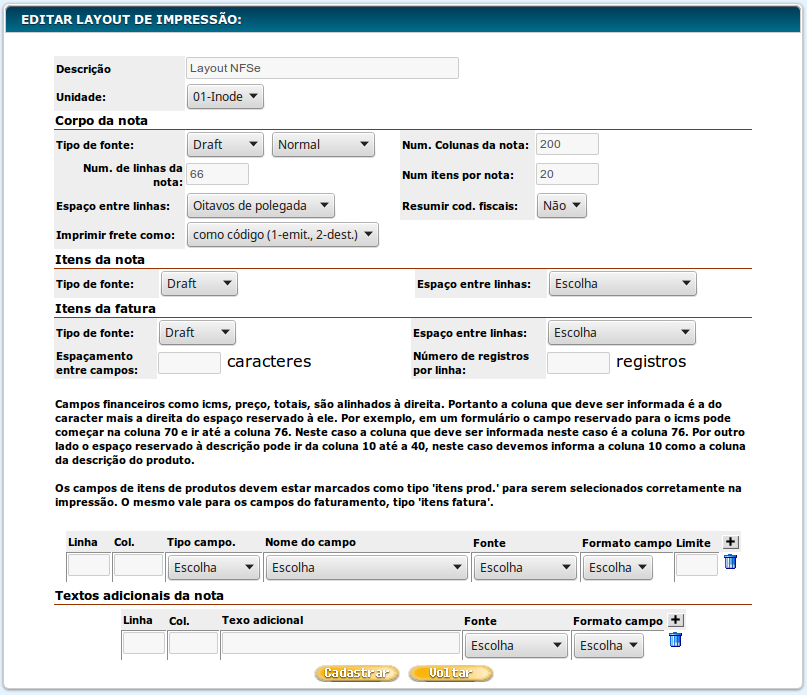Select Oitavos de polegada line spacing dropdown

click(261, 206)
